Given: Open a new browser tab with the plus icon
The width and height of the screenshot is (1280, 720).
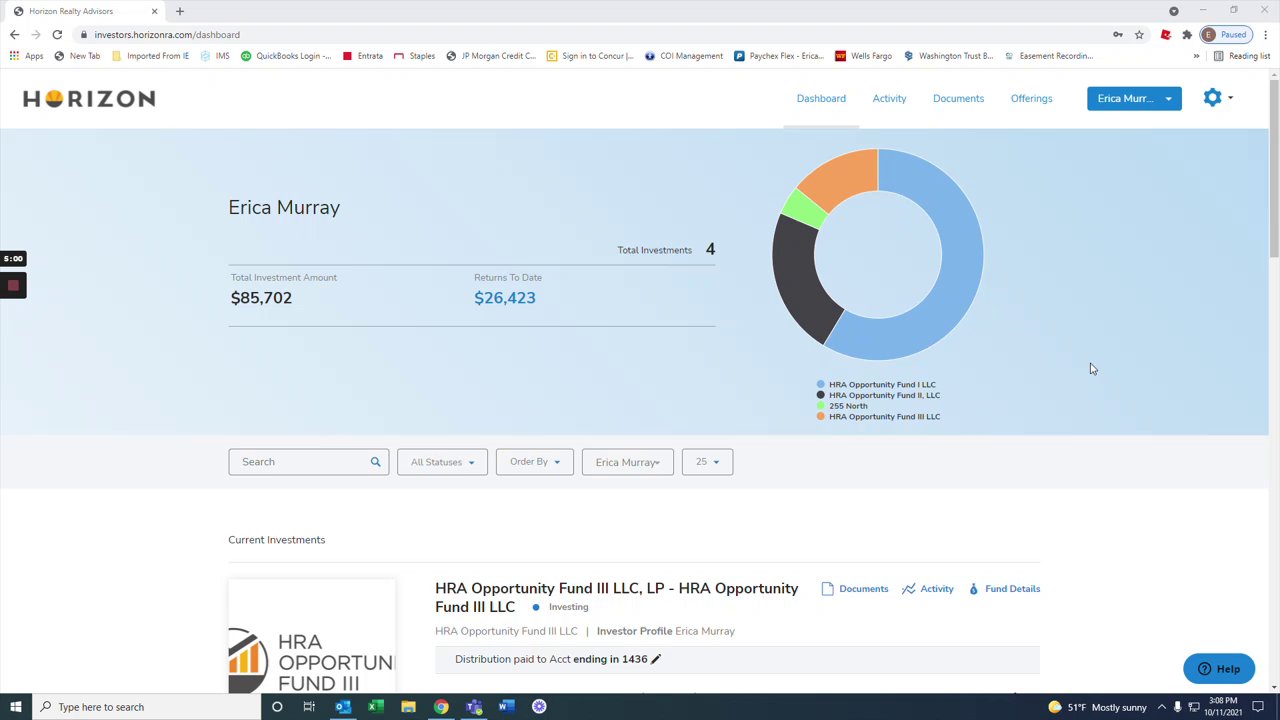Looking at the screenshot, I should [x=180, y=11].
